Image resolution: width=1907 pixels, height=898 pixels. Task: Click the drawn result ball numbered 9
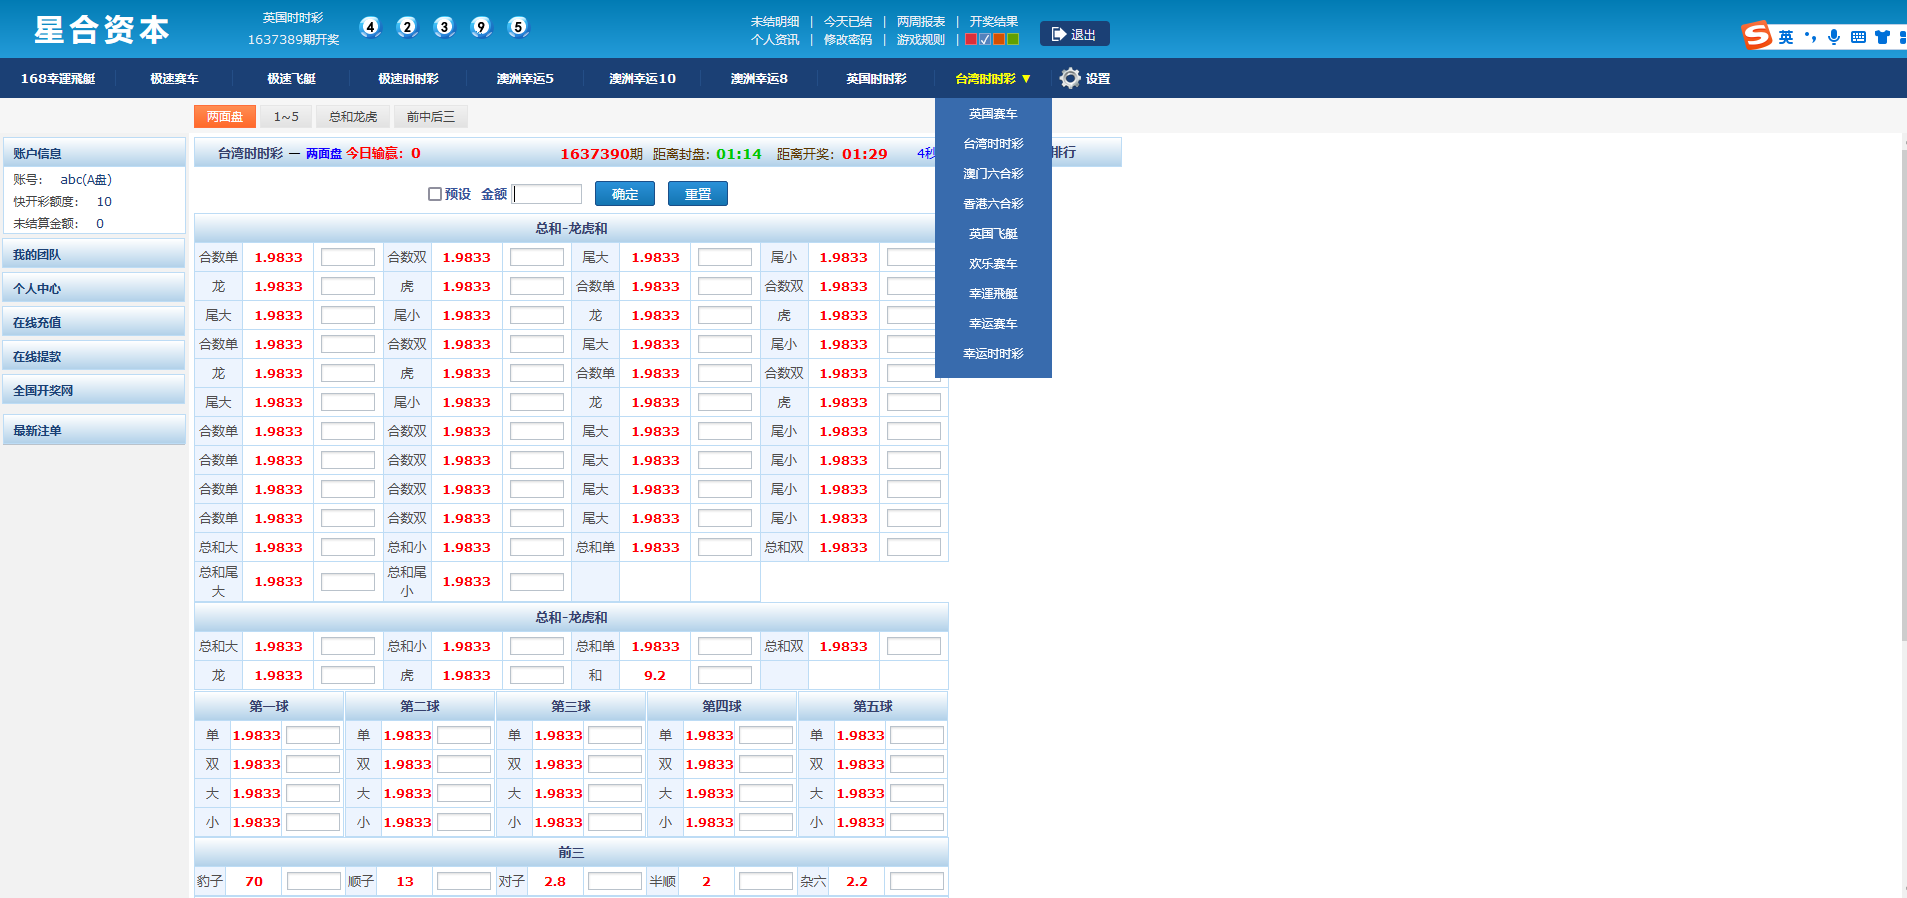[481, 27]
